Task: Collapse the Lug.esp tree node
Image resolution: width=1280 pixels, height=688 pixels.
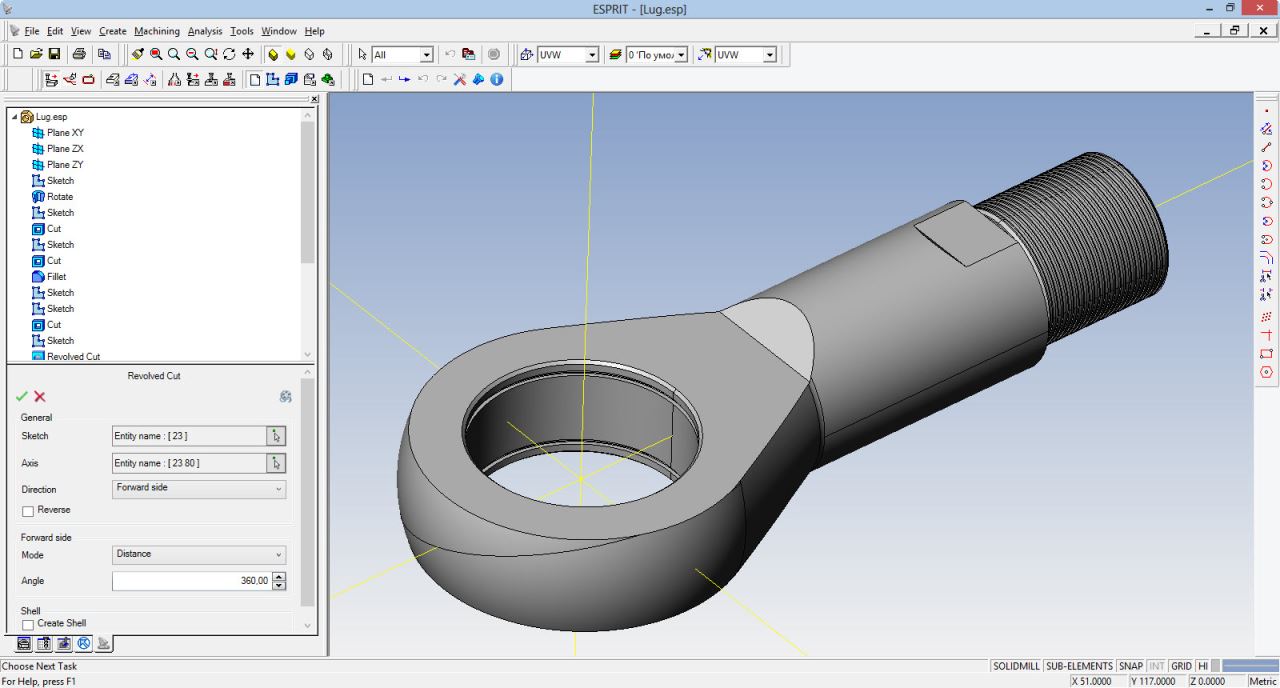Action: [x=14, y=117]
